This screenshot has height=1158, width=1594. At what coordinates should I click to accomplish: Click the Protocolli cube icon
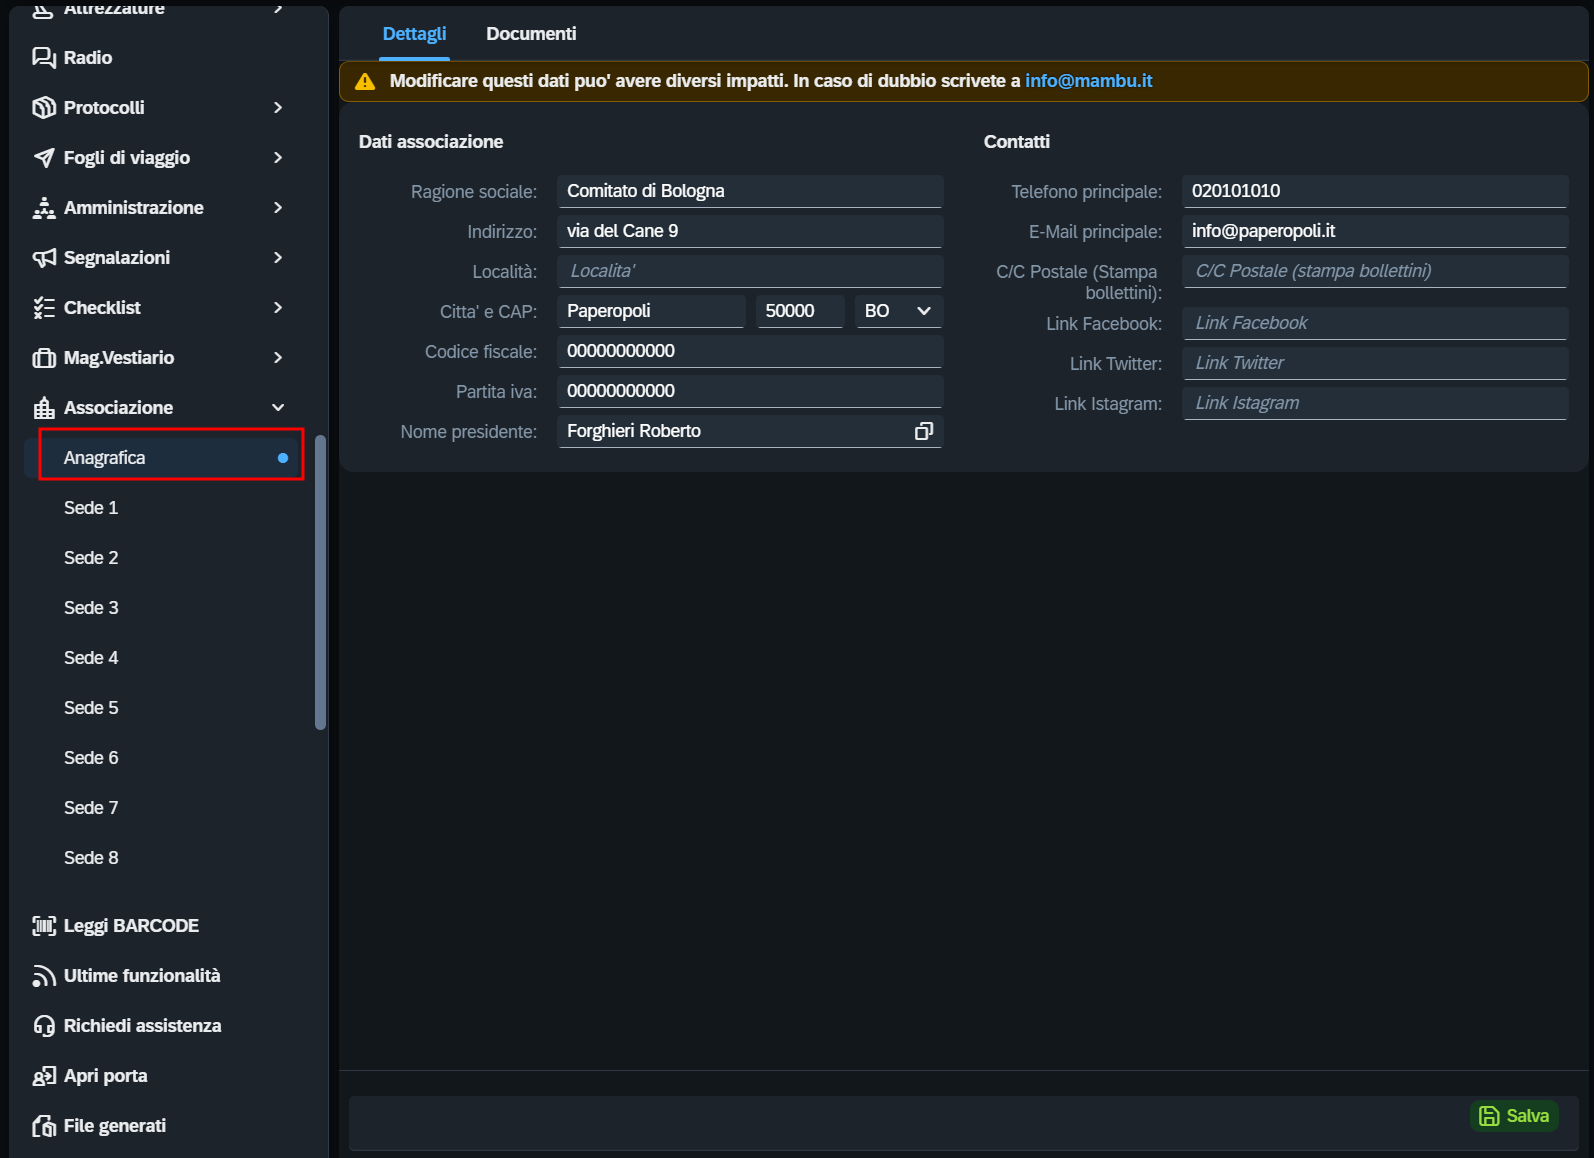coord(44,107)
